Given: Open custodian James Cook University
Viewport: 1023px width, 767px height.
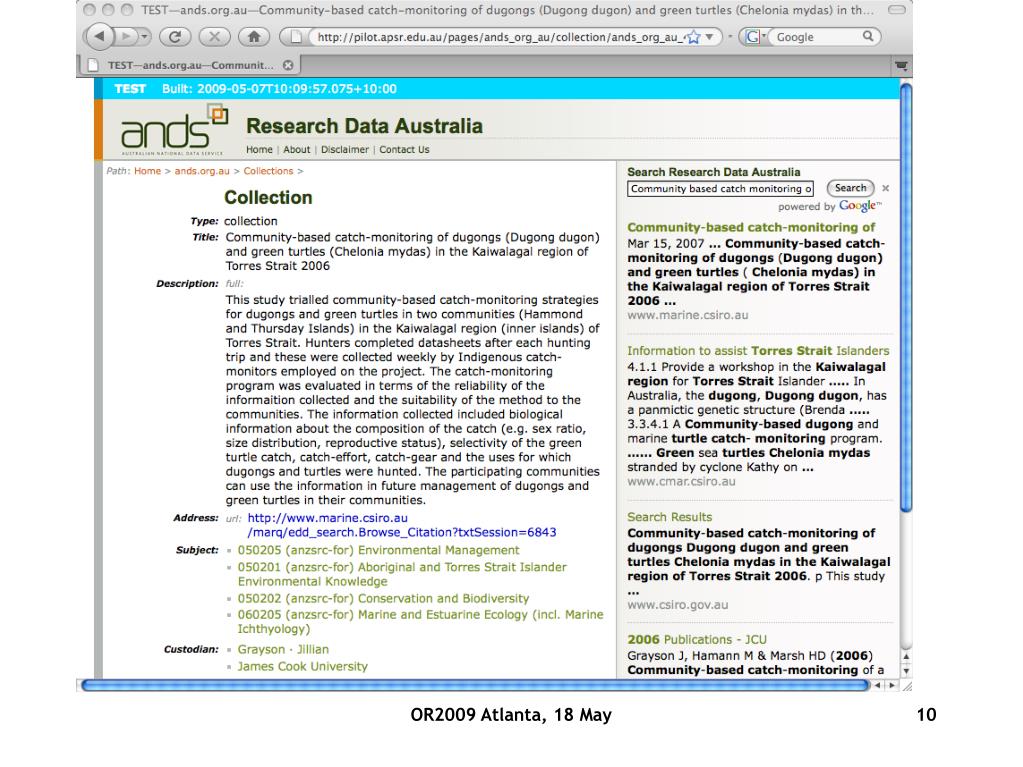Looking at the screenshot, I should [302, 666].
